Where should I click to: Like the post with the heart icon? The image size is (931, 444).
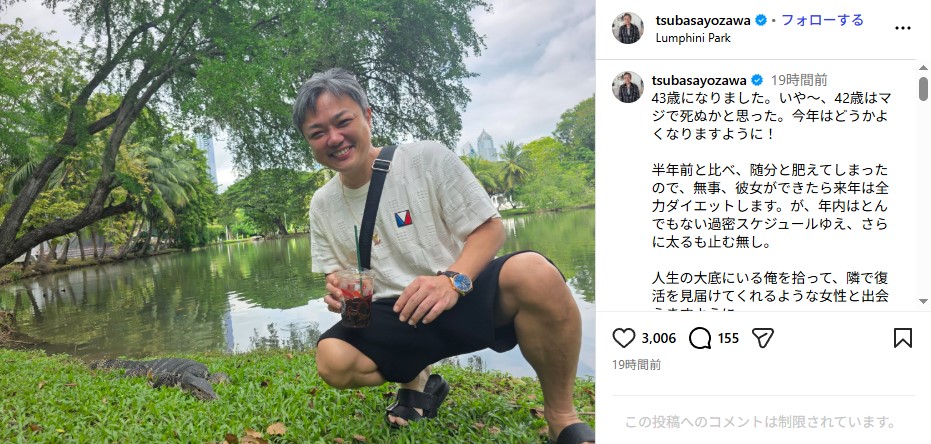(x=623, y=338)
